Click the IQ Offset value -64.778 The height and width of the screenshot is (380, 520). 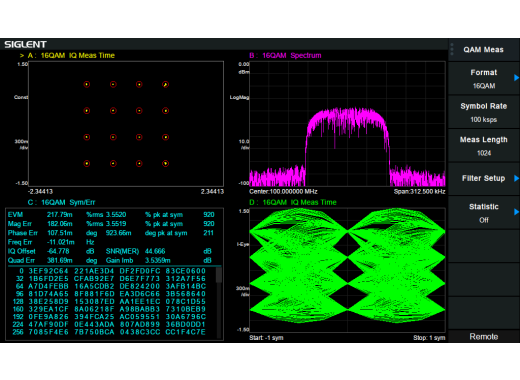coord(58,251)
